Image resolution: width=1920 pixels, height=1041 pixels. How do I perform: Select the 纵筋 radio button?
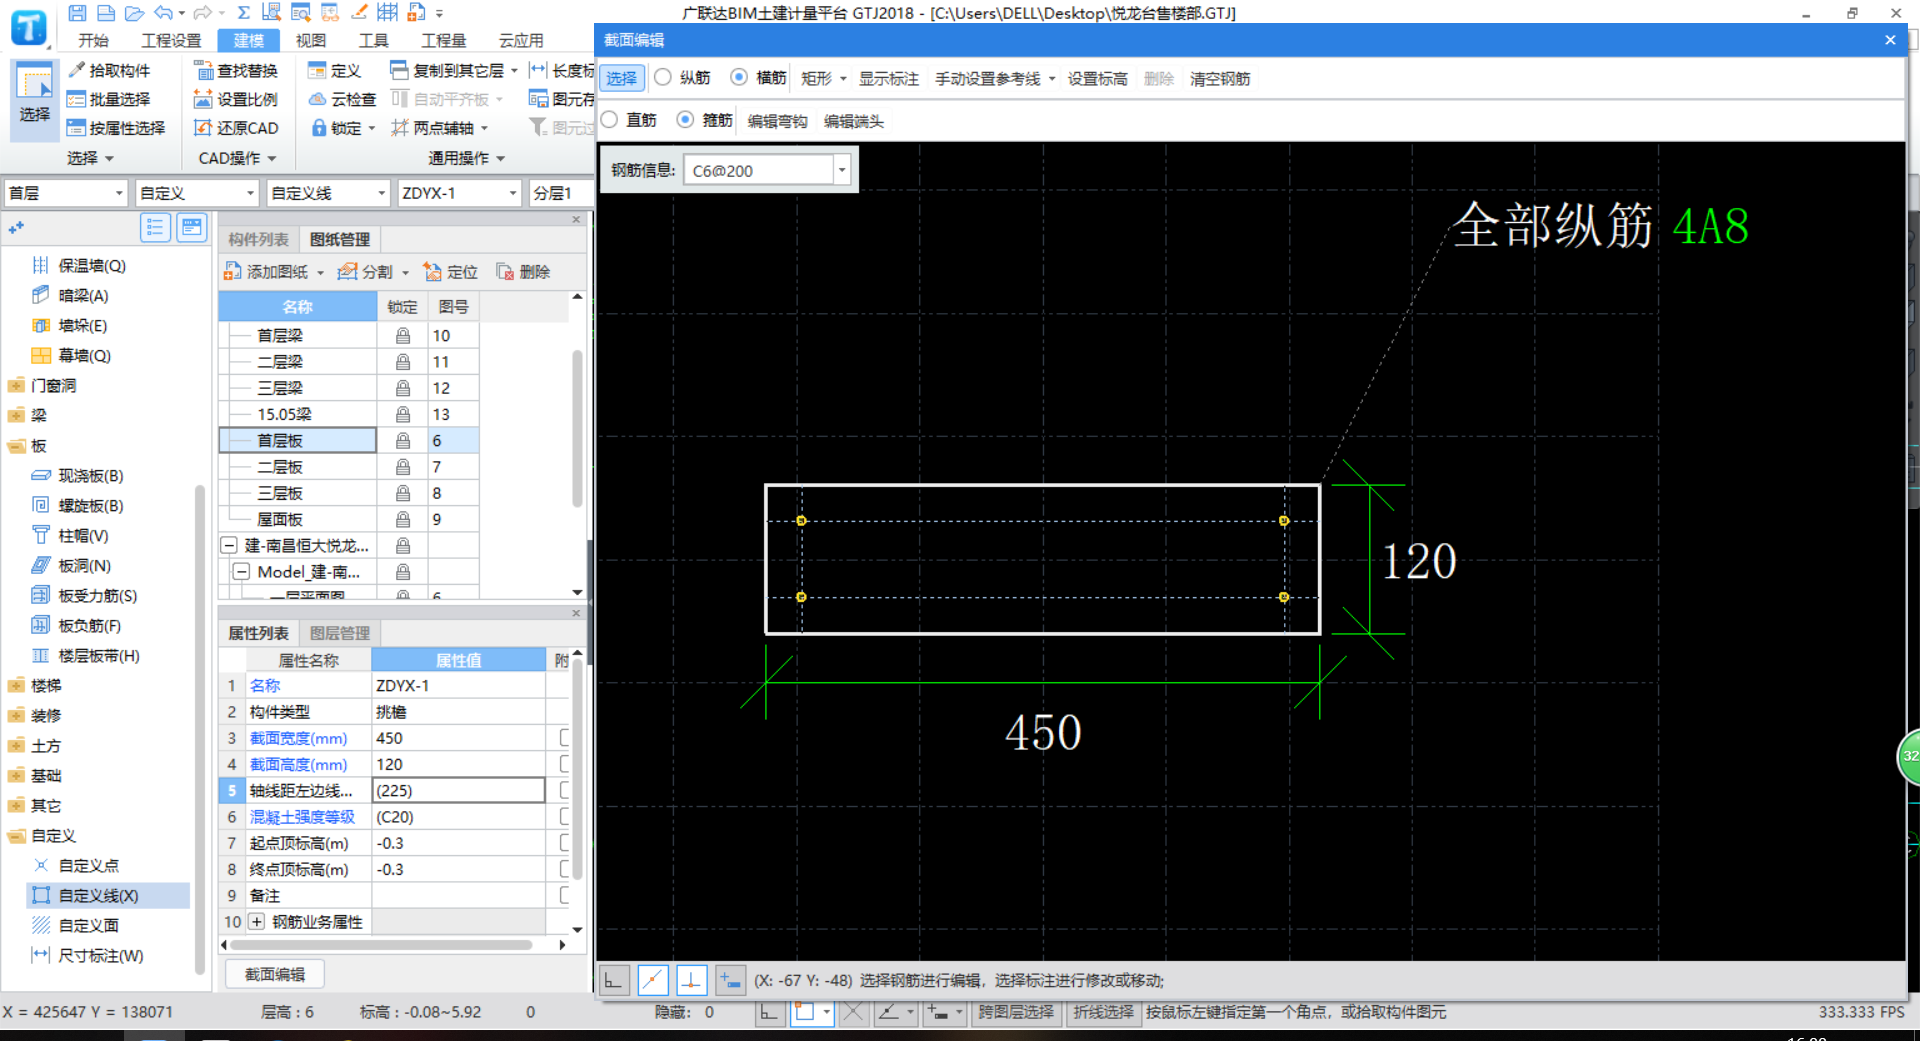pos(663,77)
